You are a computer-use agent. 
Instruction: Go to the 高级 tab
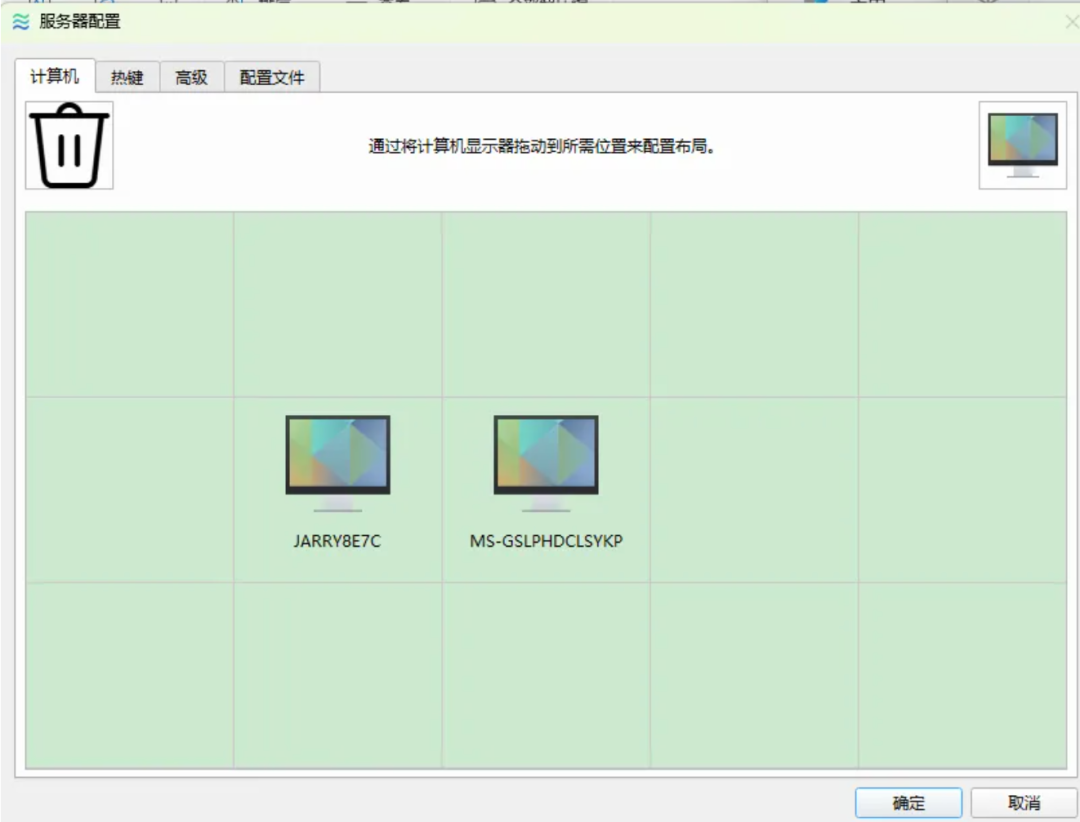[191, 78]
